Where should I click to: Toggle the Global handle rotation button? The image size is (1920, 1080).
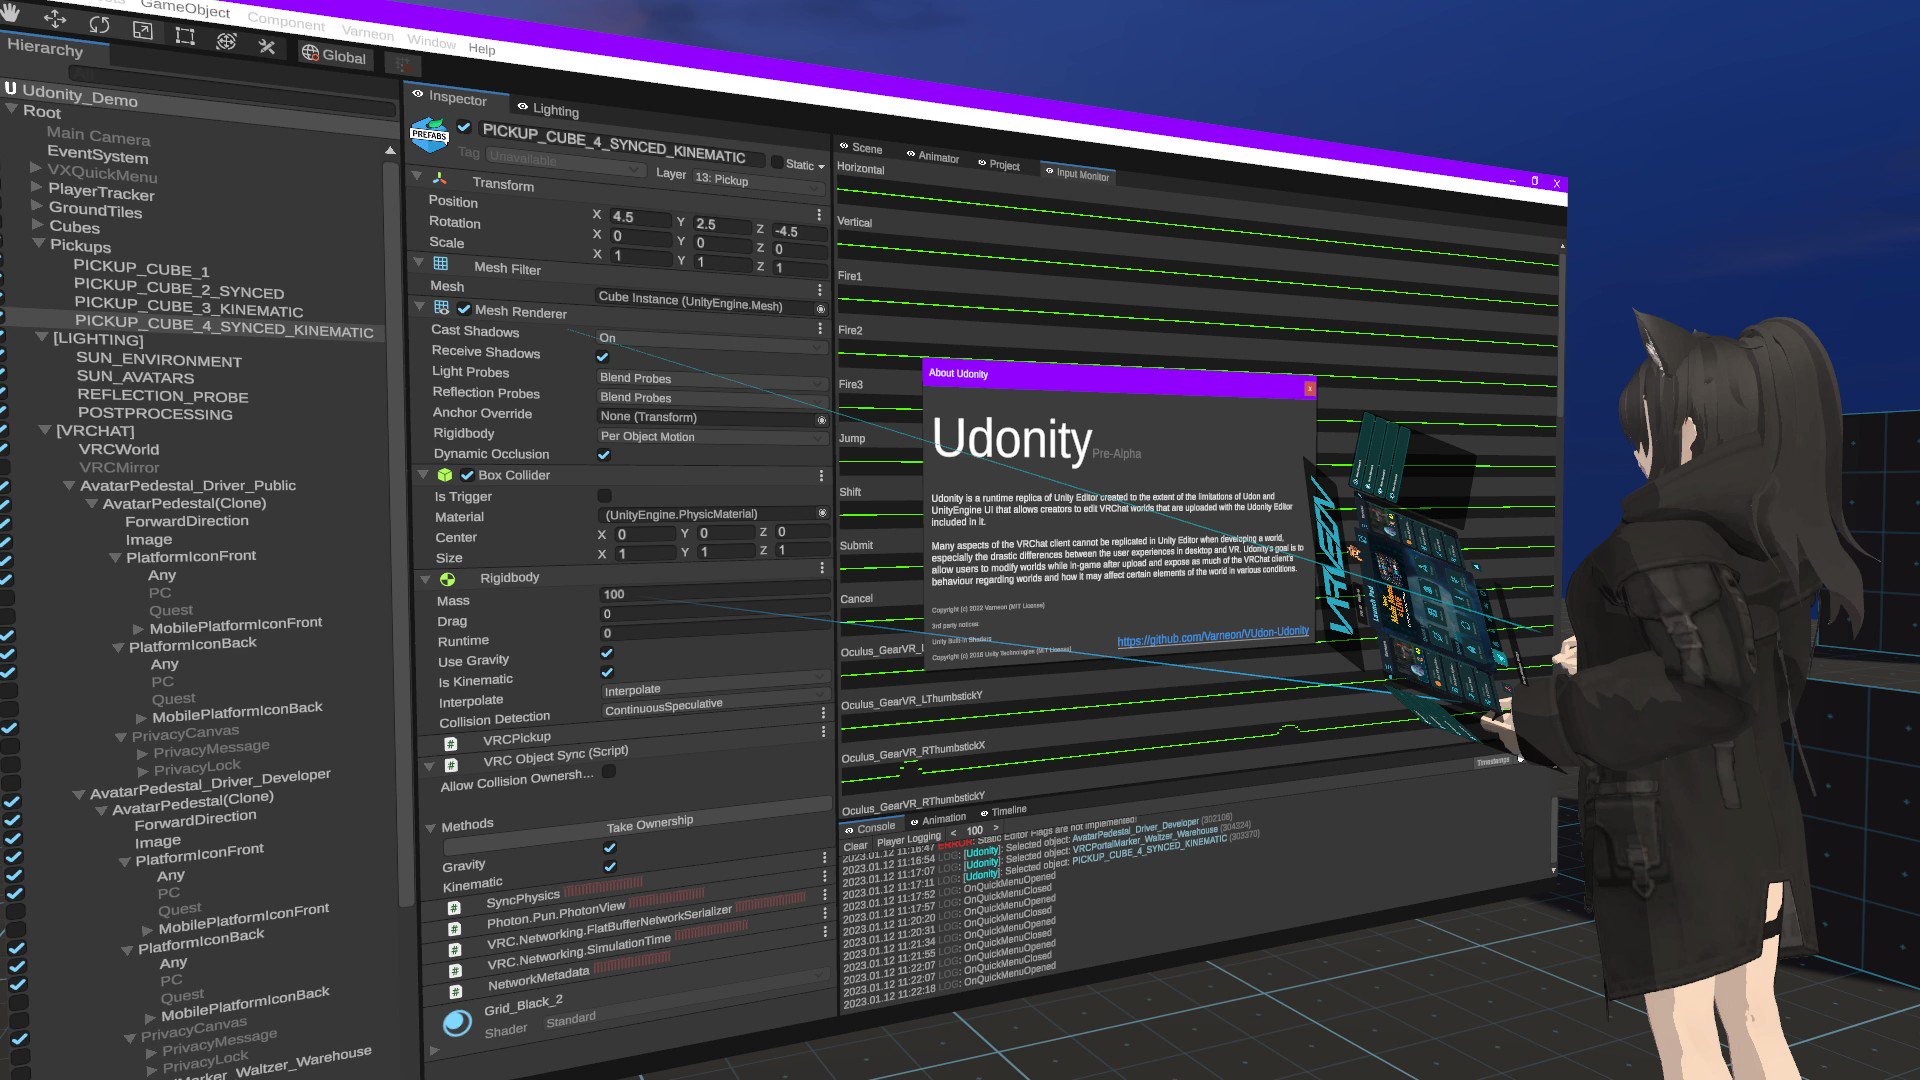(334, 56)
